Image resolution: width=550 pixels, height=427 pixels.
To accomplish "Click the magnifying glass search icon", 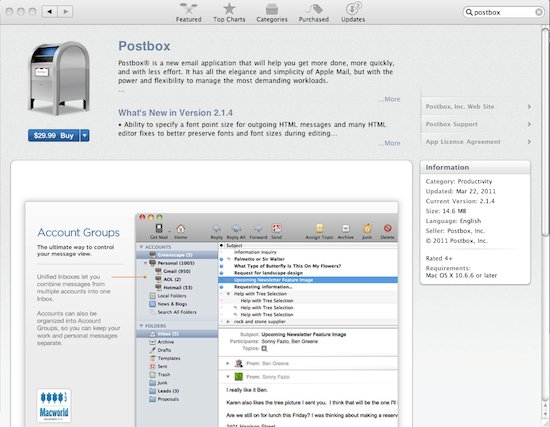I will [469, 12].
